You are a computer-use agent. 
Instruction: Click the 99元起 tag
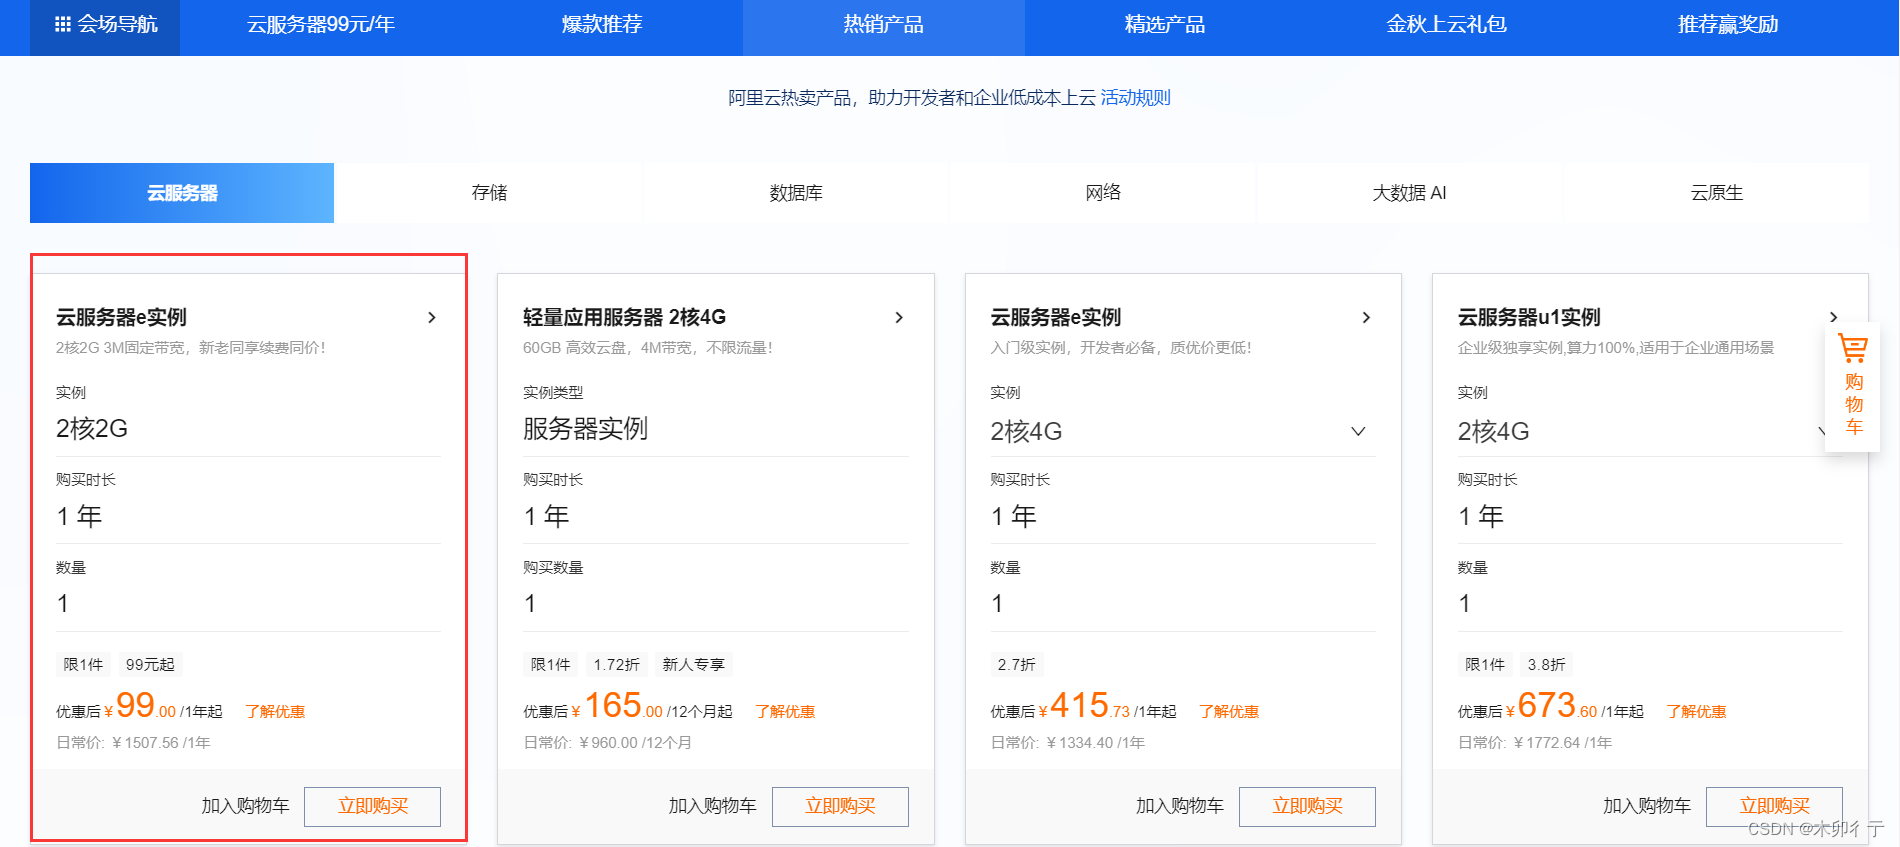(x=150, y=665)
